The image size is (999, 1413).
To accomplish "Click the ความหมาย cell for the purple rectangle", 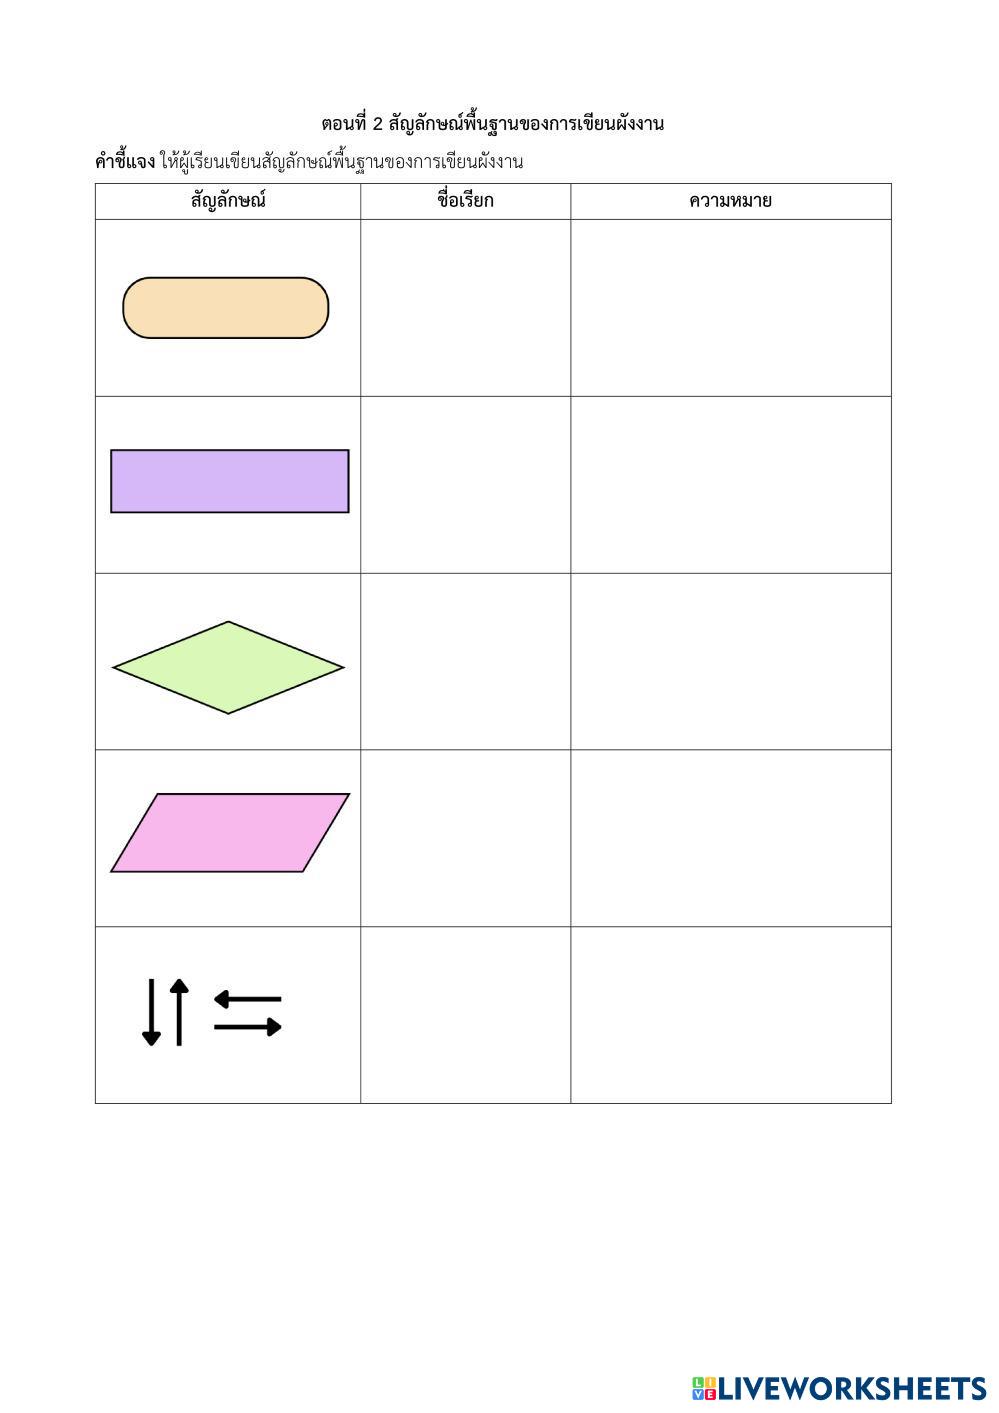I will [730, 485].
